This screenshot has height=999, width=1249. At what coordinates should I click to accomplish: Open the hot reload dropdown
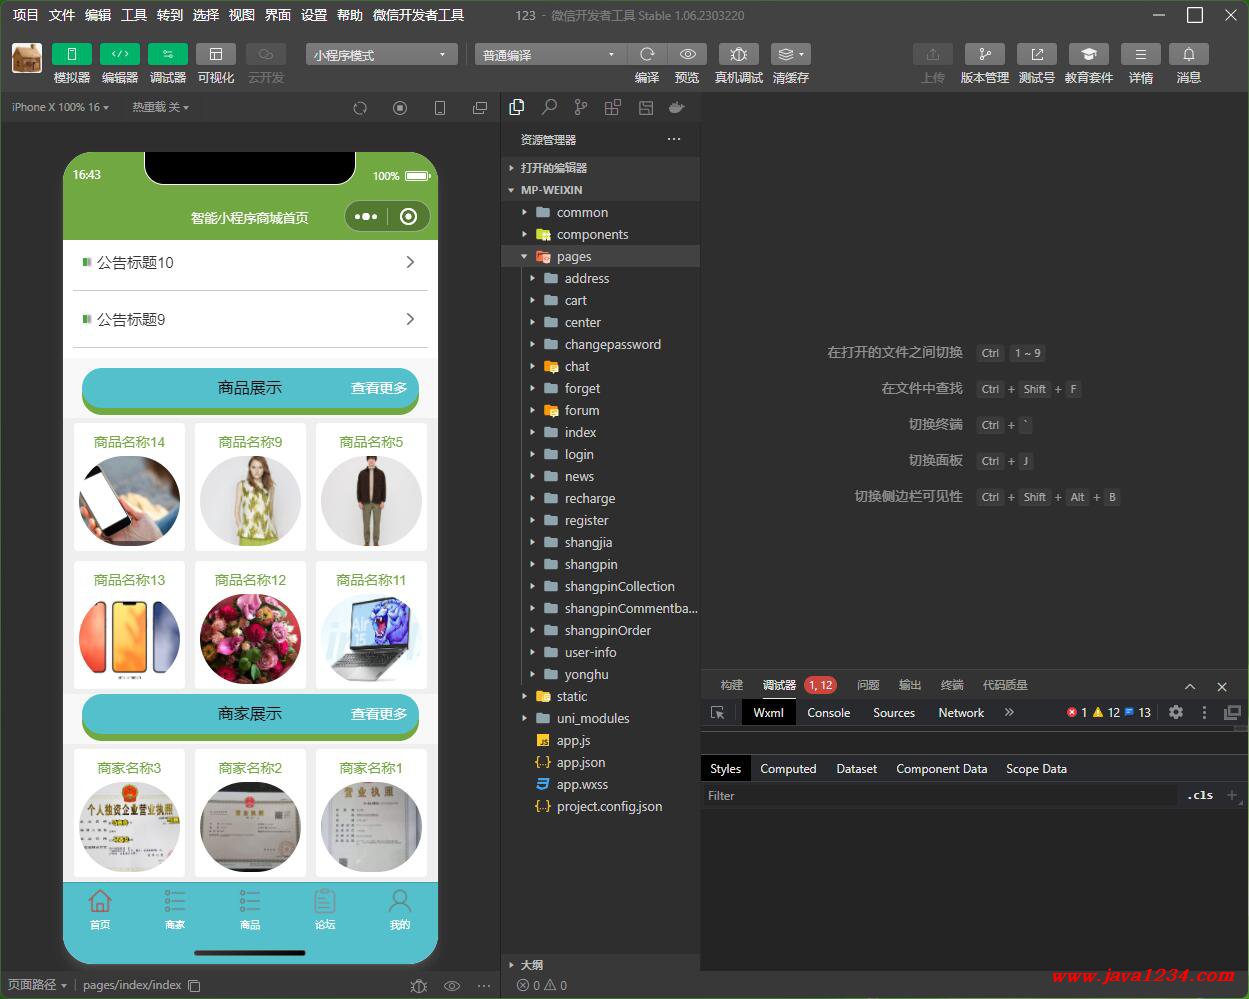[160, 107]
